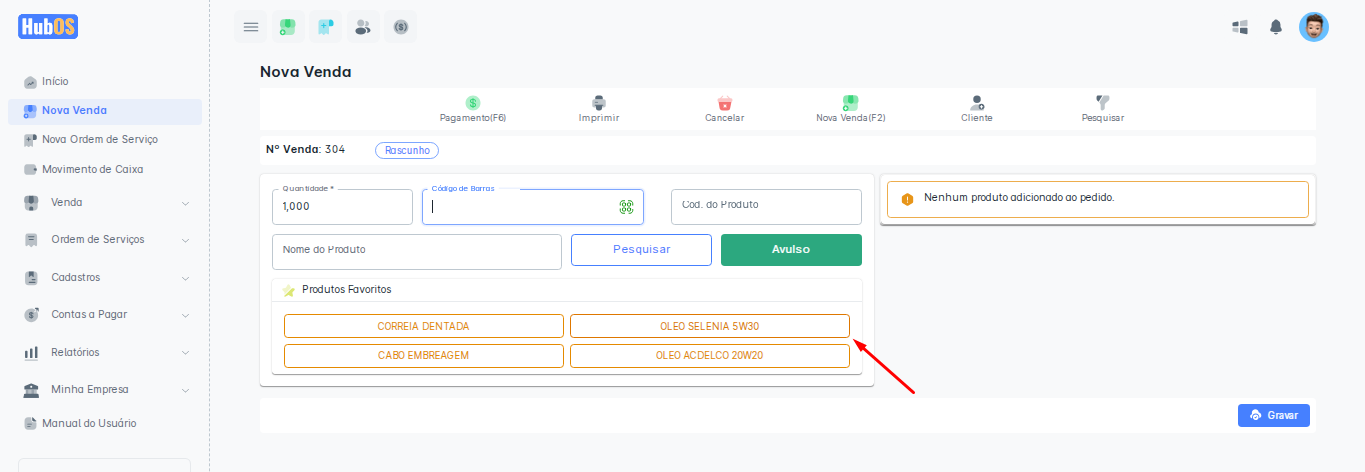
Task: Click the blue Gravar button
Action: [x=1273, y=415]
